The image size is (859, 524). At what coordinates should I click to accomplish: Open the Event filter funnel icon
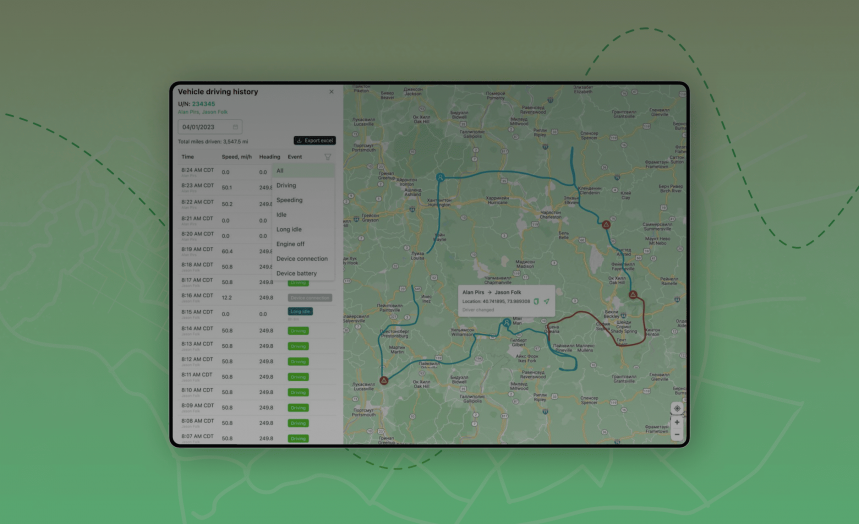click(x=327, y=157)
